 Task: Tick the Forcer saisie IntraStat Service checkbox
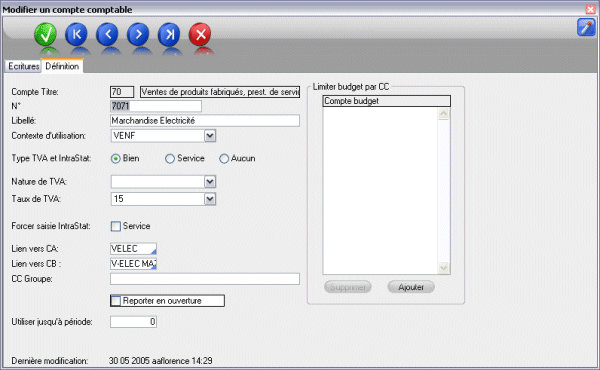point(116,226)
